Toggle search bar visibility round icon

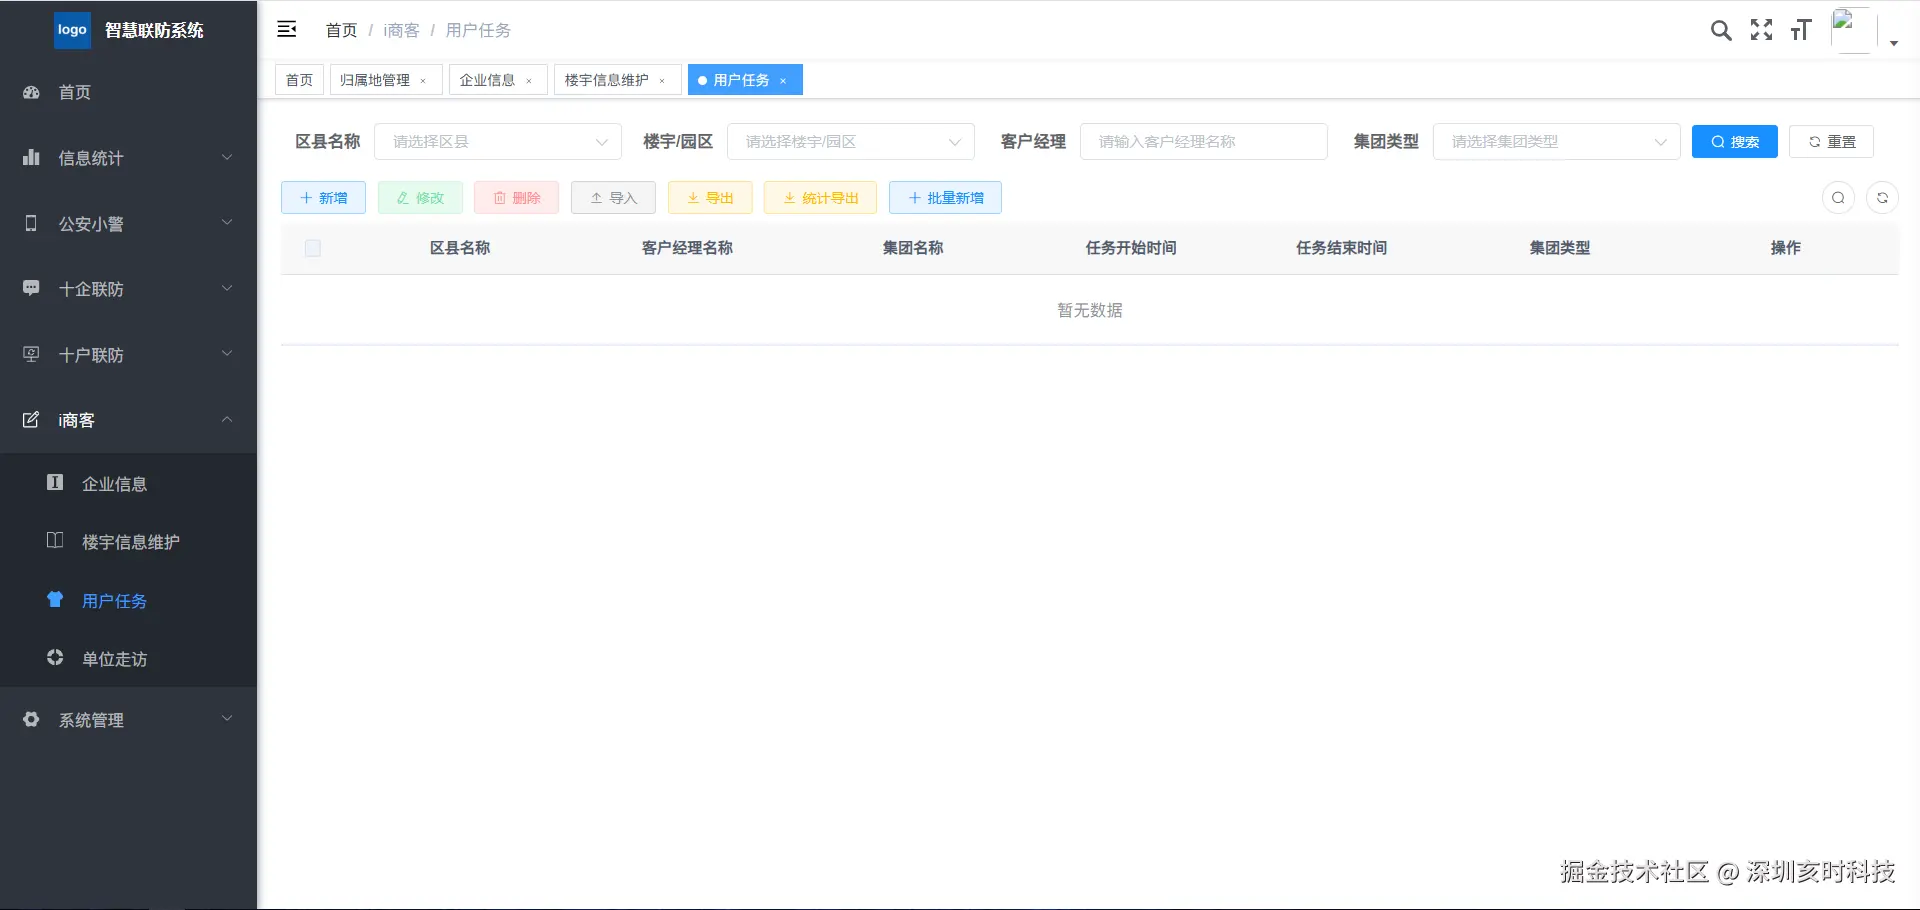(x=1838, y=198)
